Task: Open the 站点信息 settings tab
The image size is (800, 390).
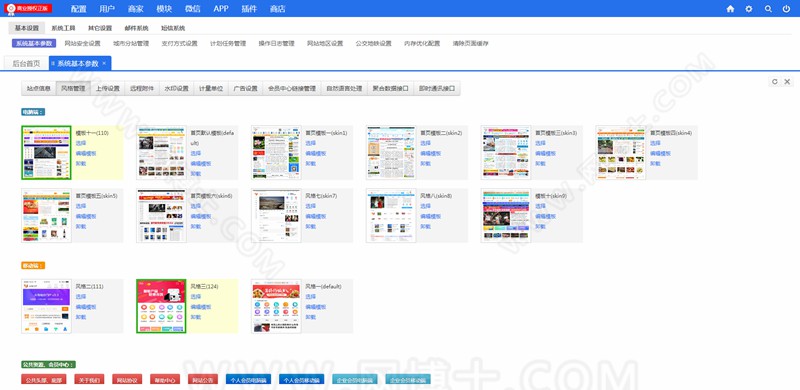Action: 38,88
